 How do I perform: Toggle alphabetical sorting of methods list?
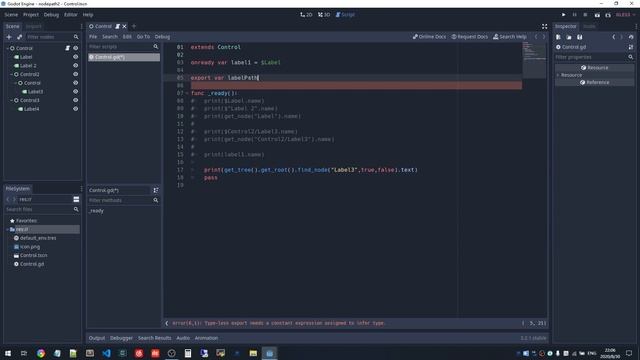point(156,190)
